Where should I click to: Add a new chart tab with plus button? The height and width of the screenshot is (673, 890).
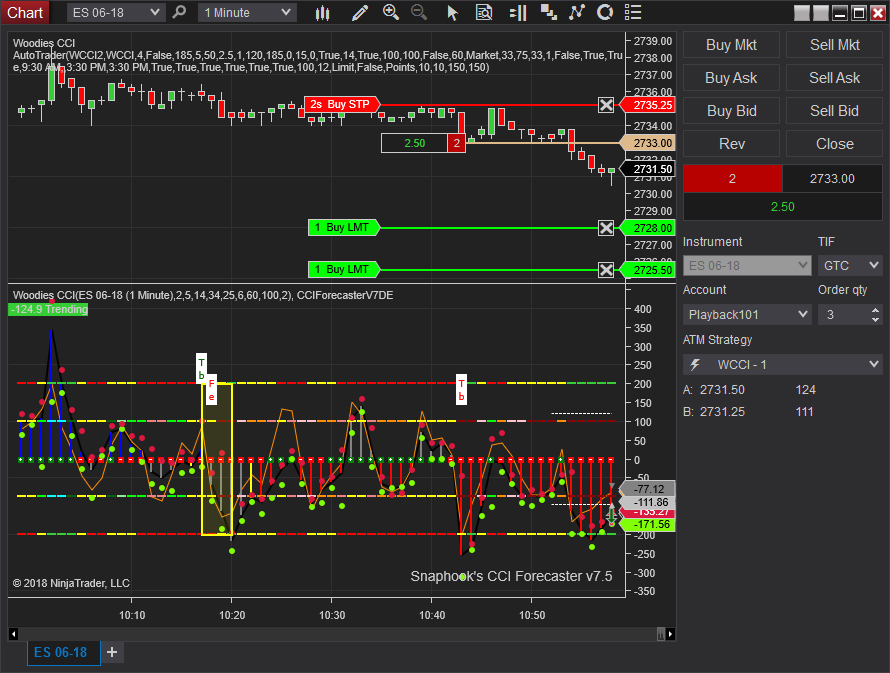pyautogui.click(x=112, y=652)
